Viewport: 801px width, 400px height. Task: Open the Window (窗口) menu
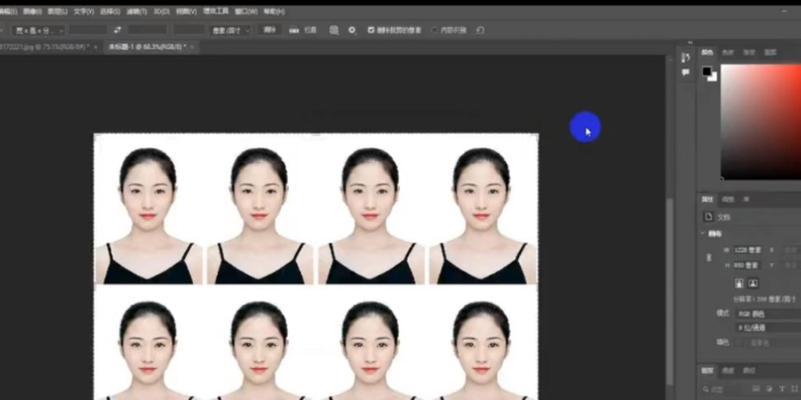coord(246,11)
